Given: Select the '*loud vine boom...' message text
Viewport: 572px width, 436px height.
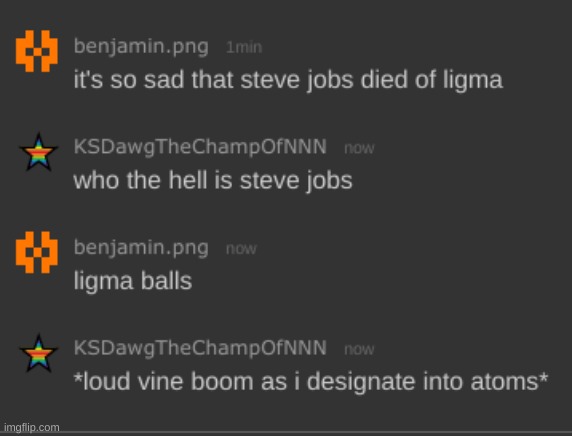Looking at the screenshot, I should [311, 382].
